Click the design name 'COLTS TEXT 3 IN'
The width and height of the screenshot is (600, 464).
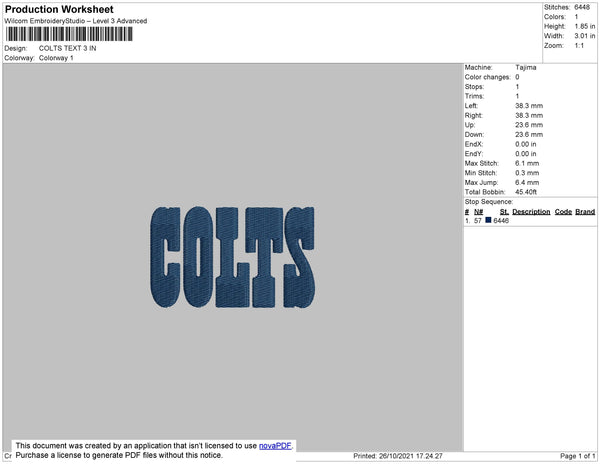pos(67,48)
